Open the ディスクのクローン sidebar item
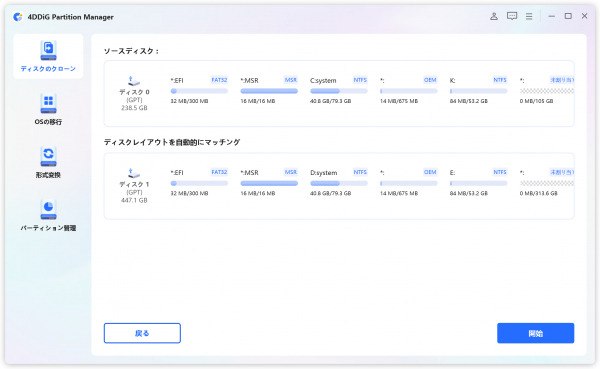The image size is (600, 369). coord(48,56)
